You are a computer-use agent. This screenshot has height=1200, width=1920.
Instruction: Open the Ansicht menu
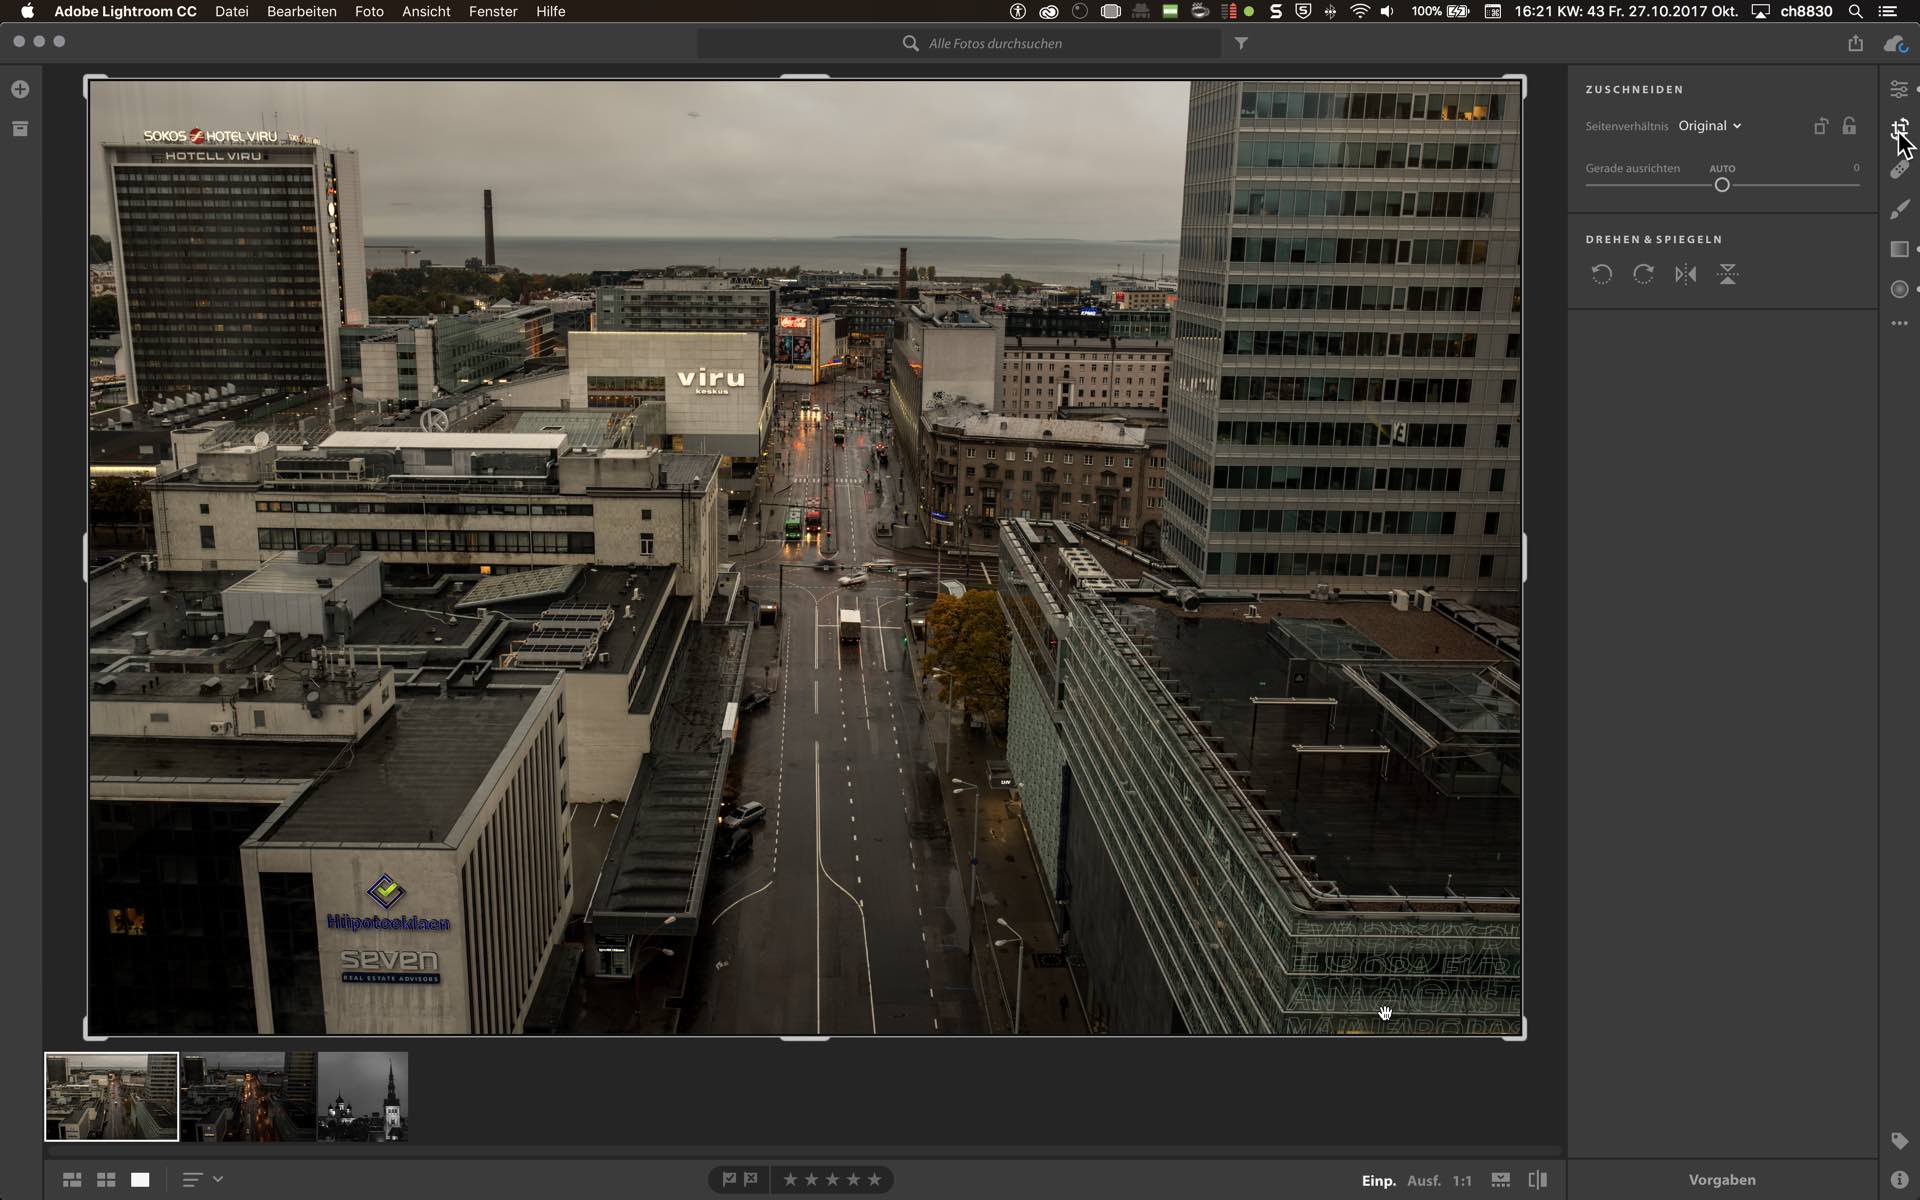pyautogui.click(x=426, y=11)
